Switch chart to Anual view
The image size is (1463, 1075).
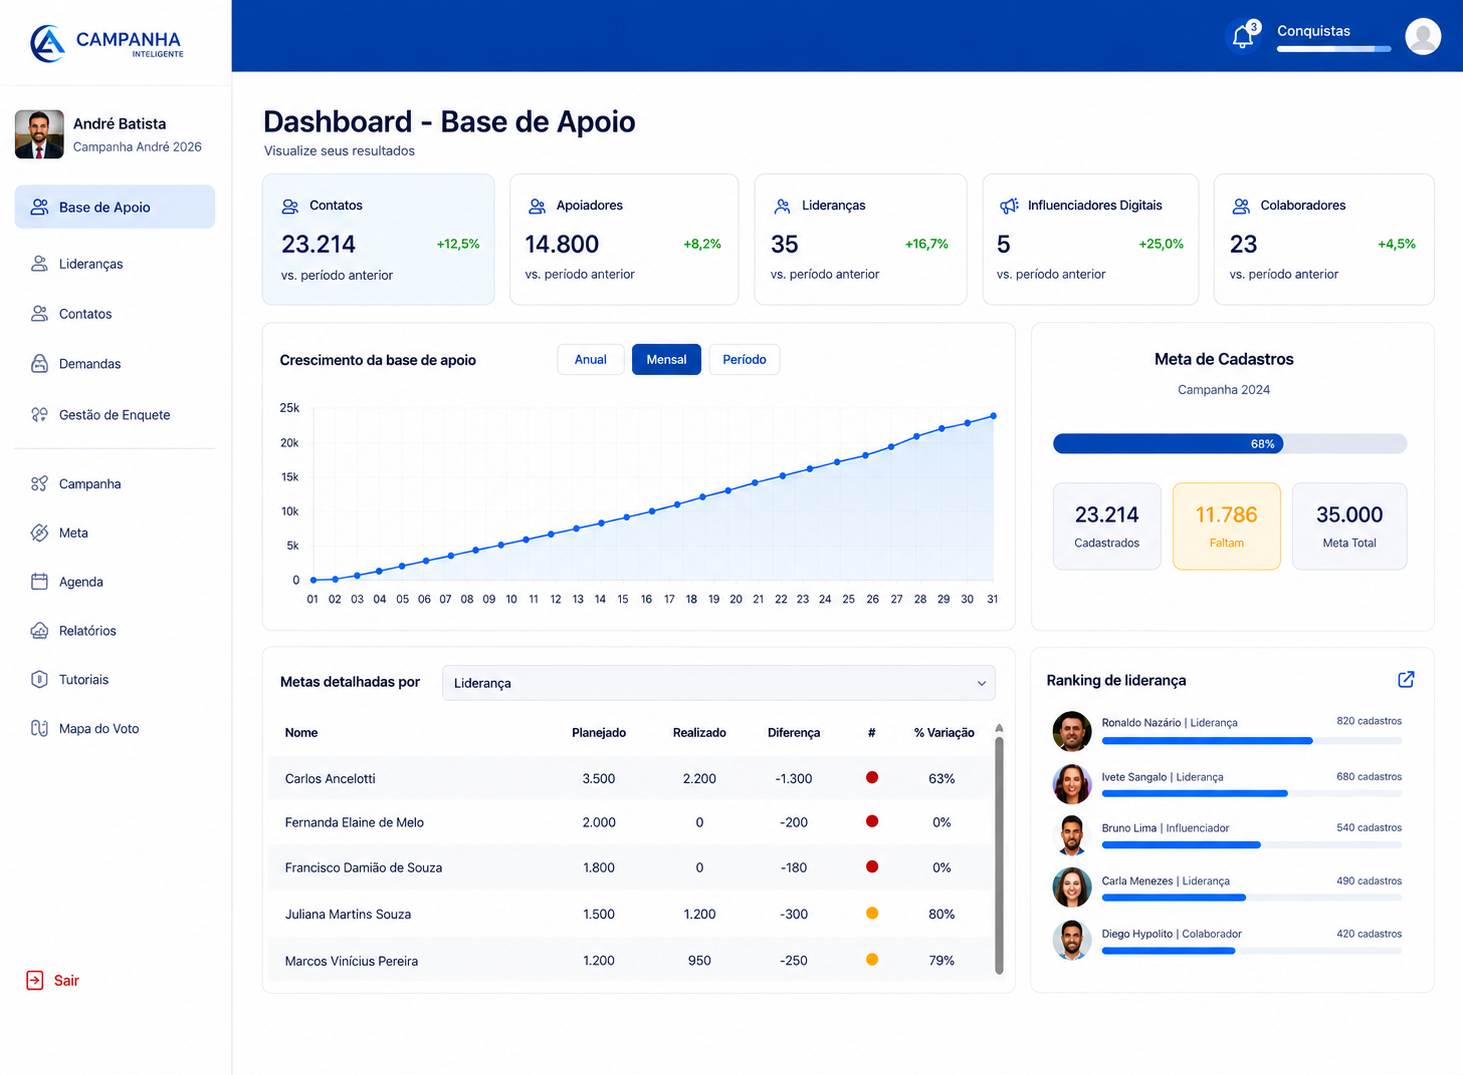590,359
